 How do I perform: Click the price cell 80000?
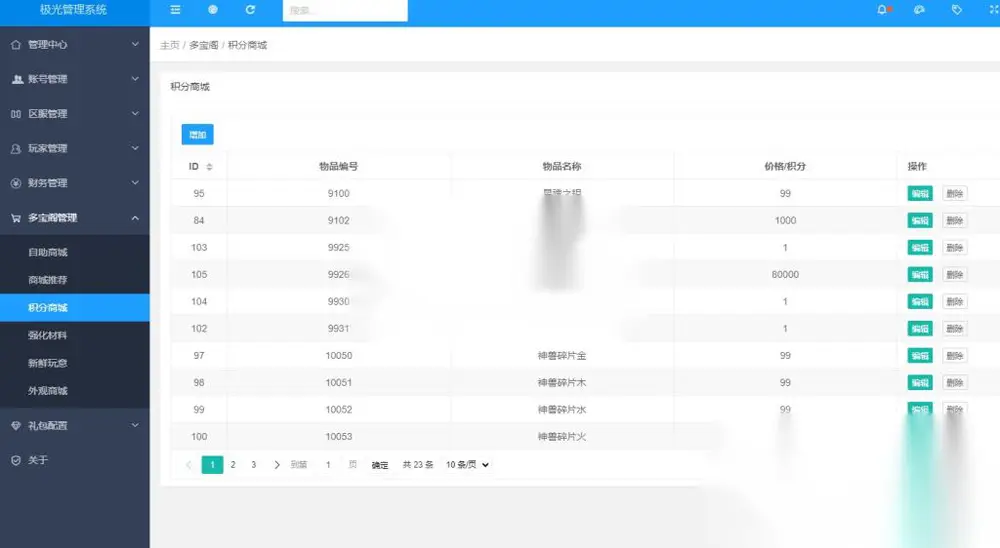[785, 274]
